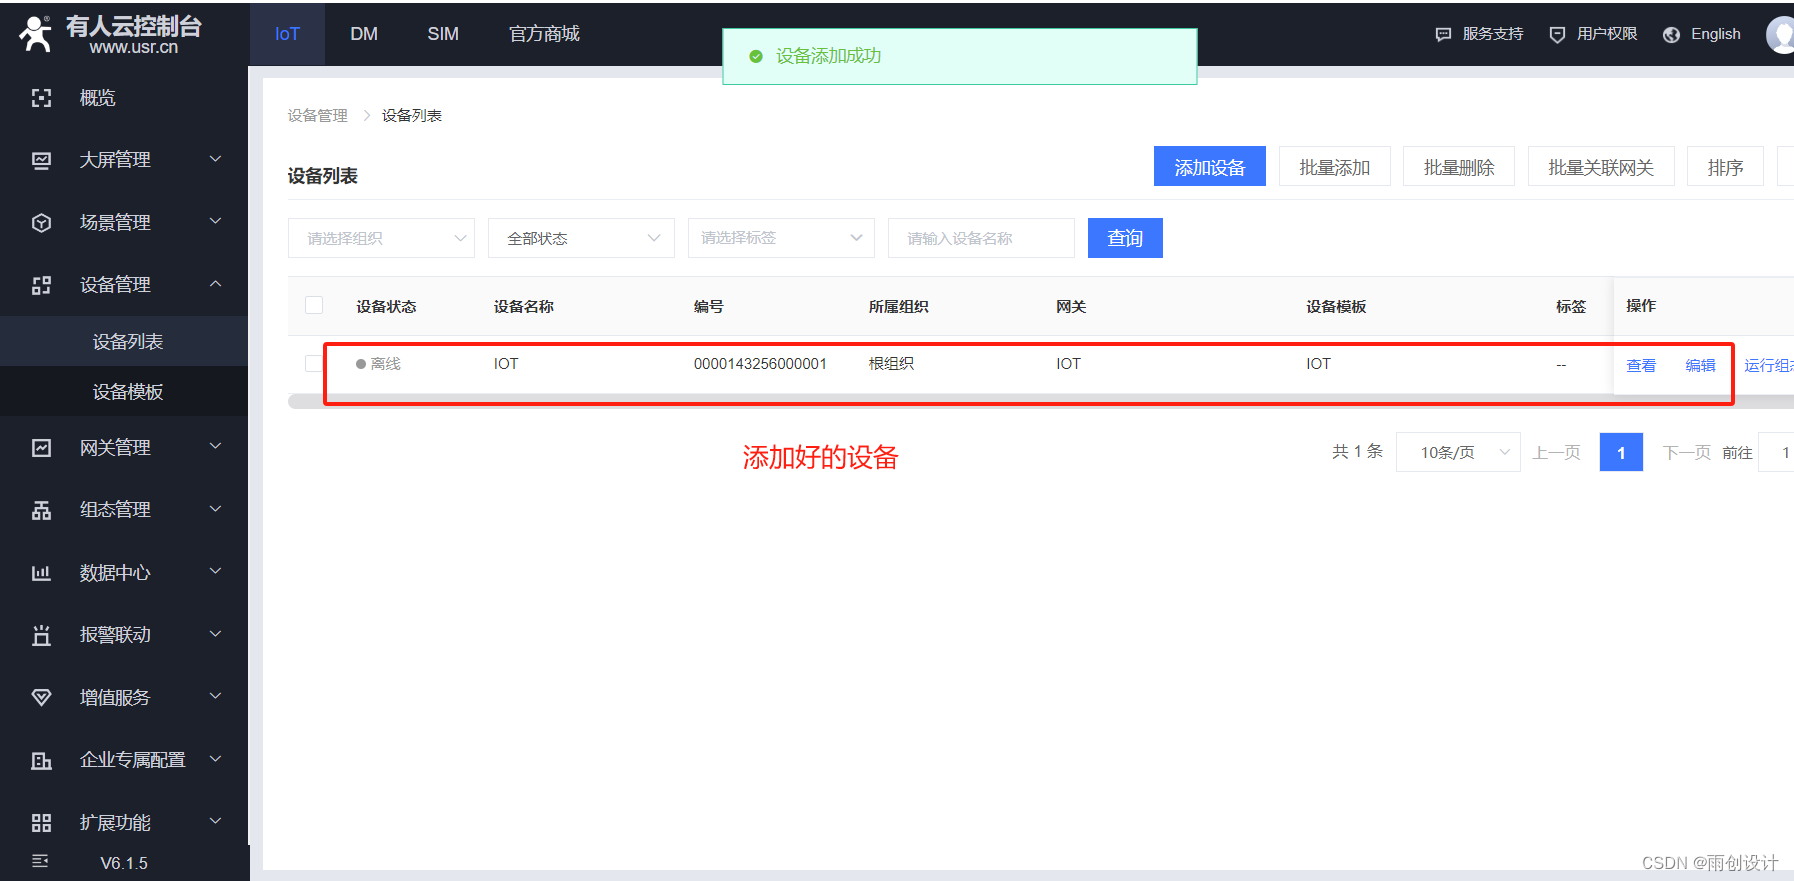Expand the 企业专属配置 menu chevron

(x=215, y=759)
